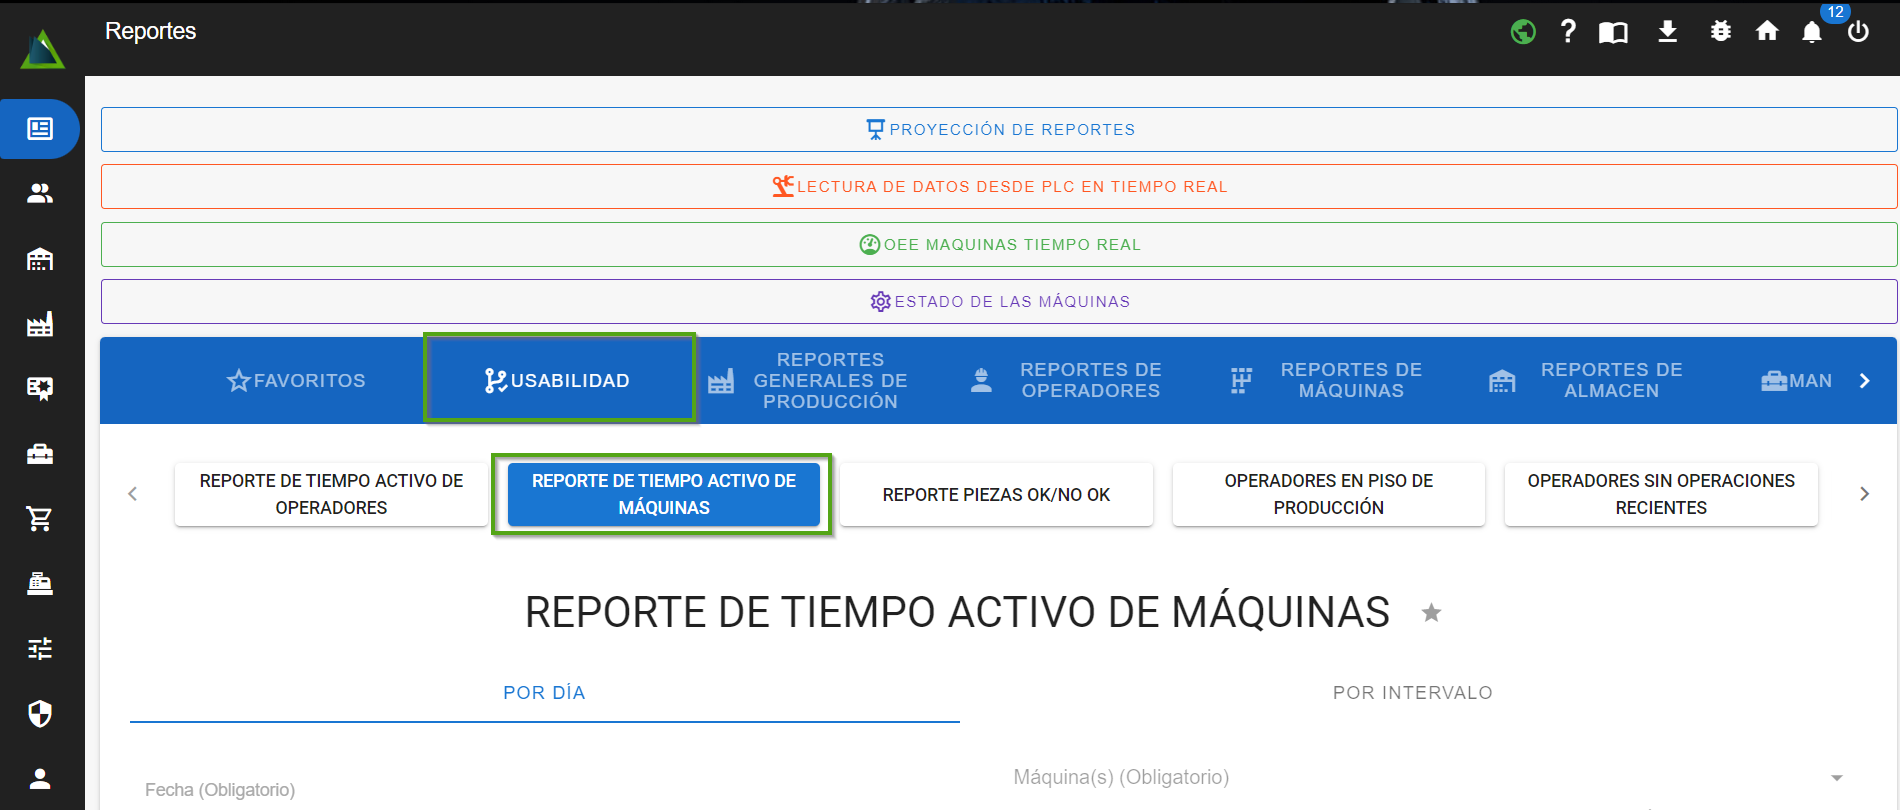The width and height of the screenshot is (1900, 810).
Task: Click the bug report icon
Action: (x=1720, y=32)
